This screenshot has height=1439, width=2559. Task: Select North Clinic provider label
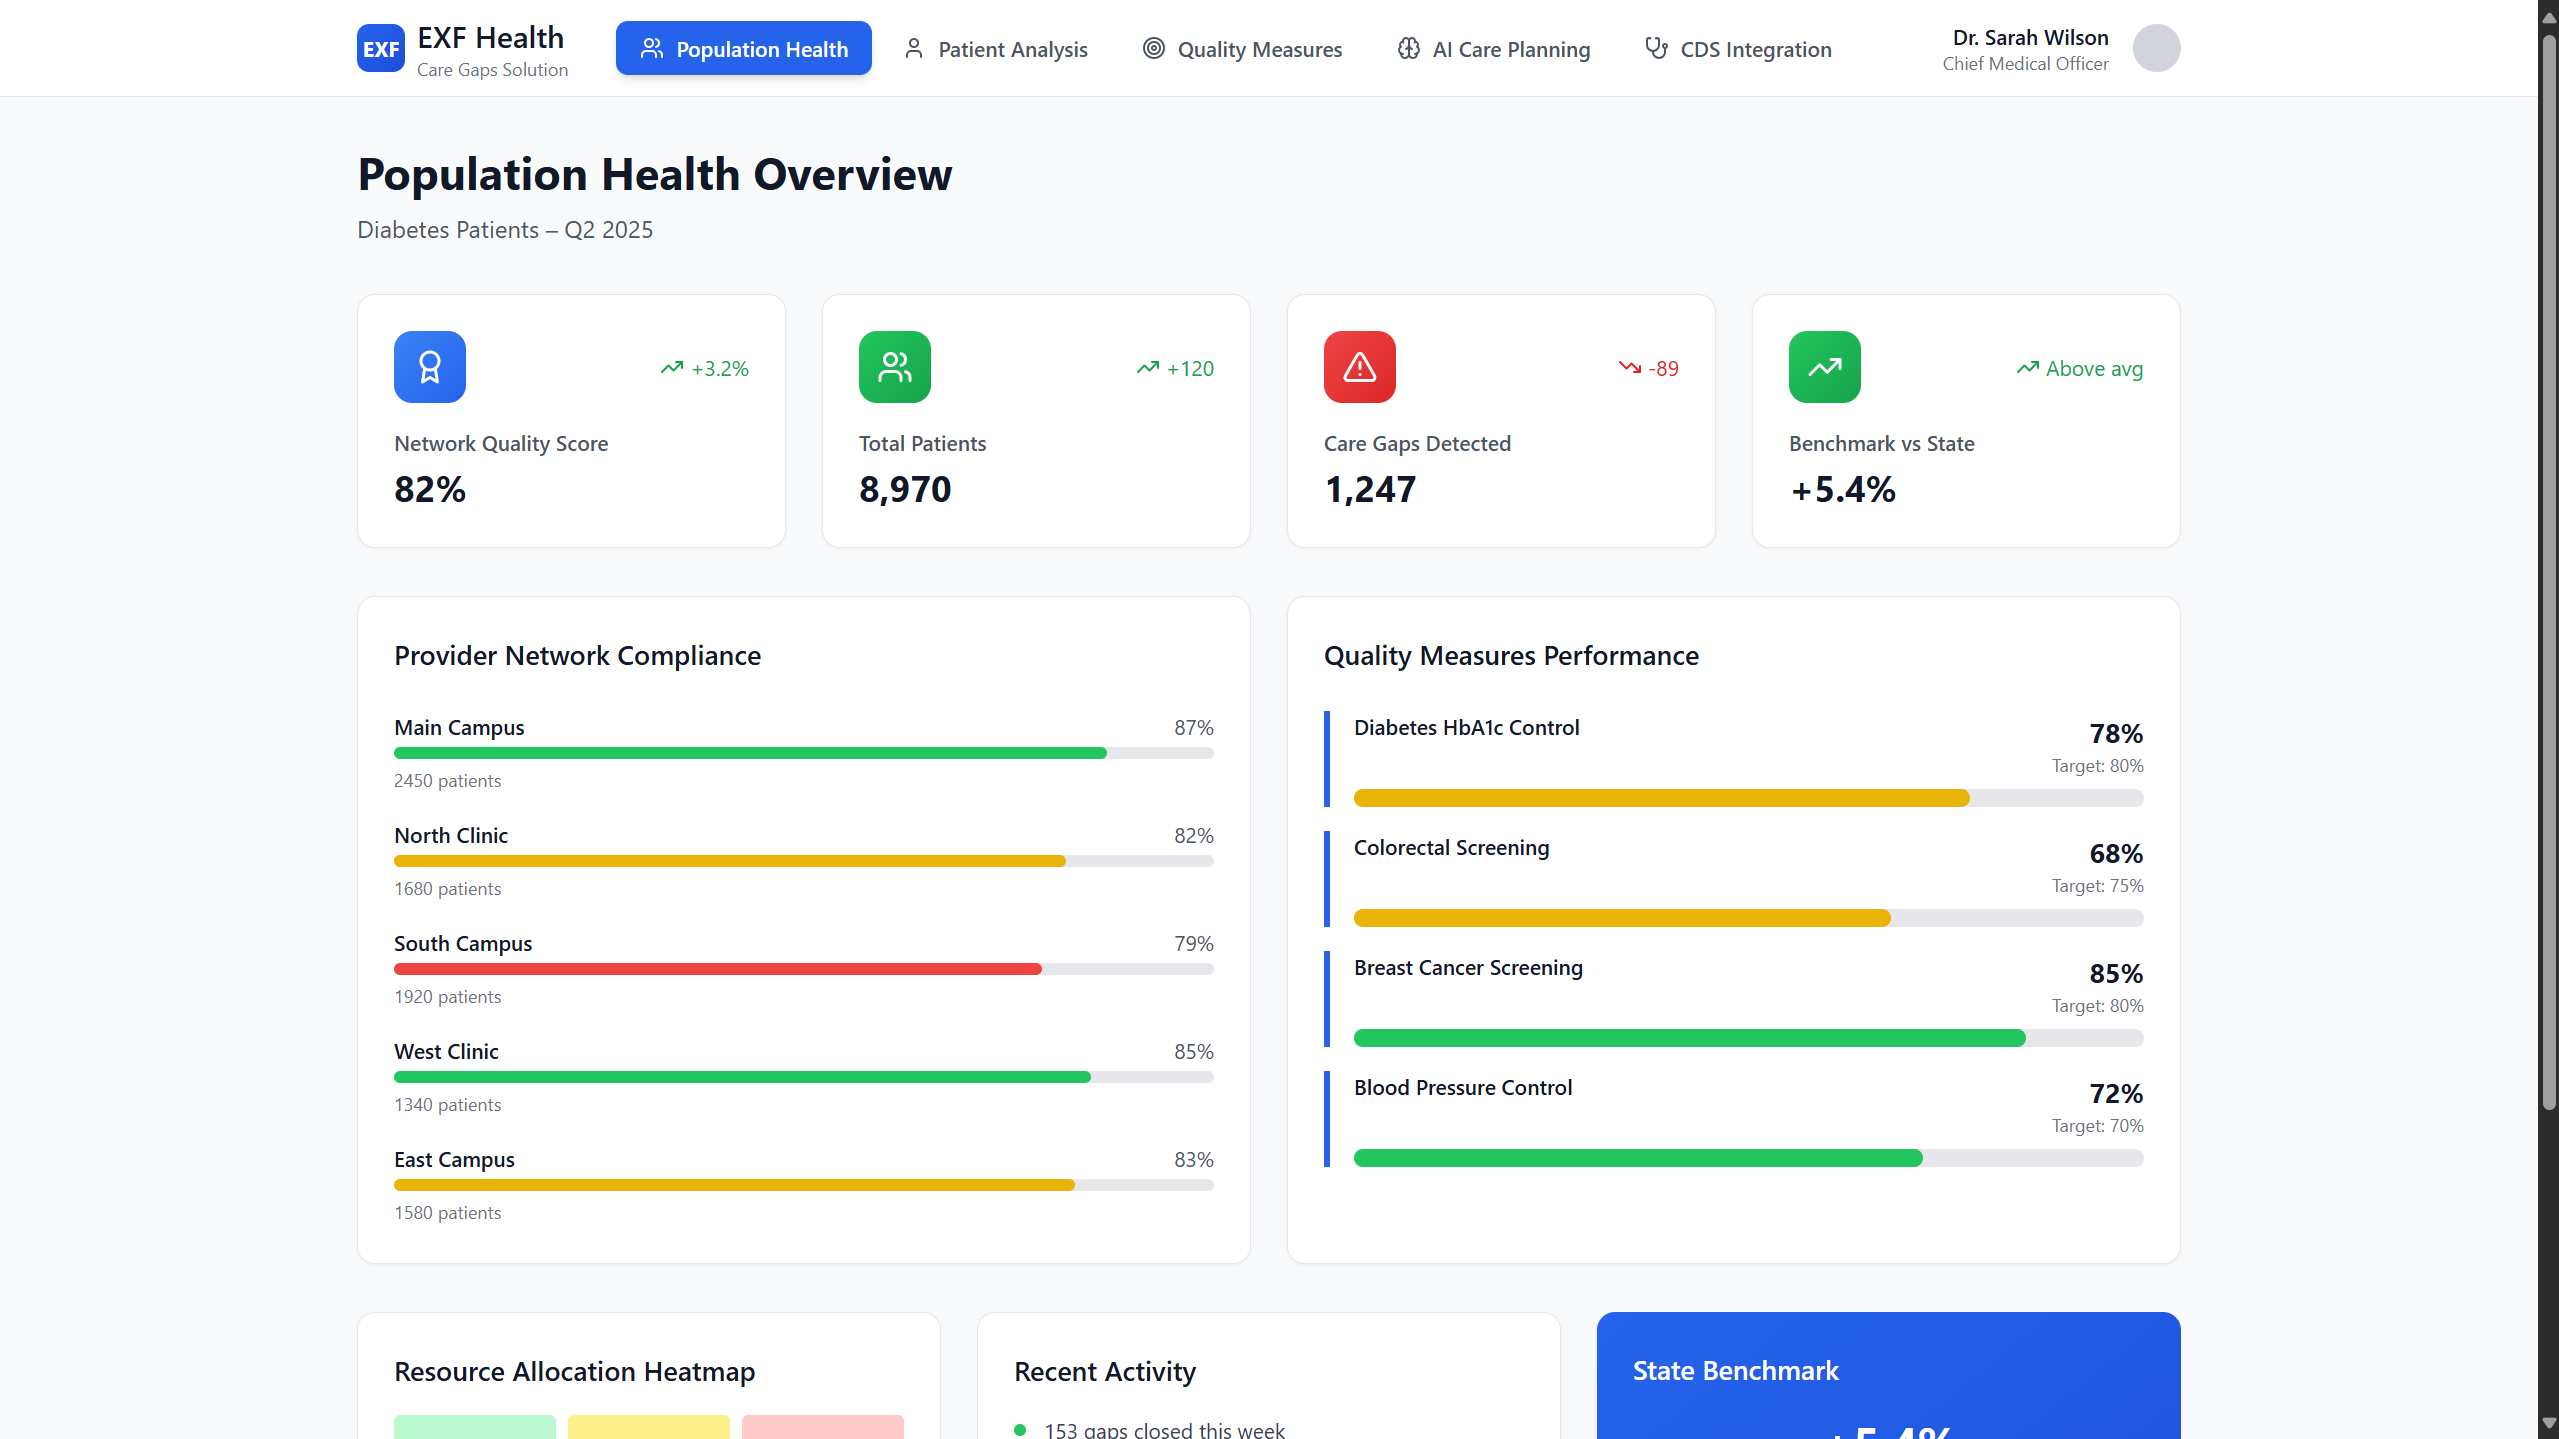point(451,835)
